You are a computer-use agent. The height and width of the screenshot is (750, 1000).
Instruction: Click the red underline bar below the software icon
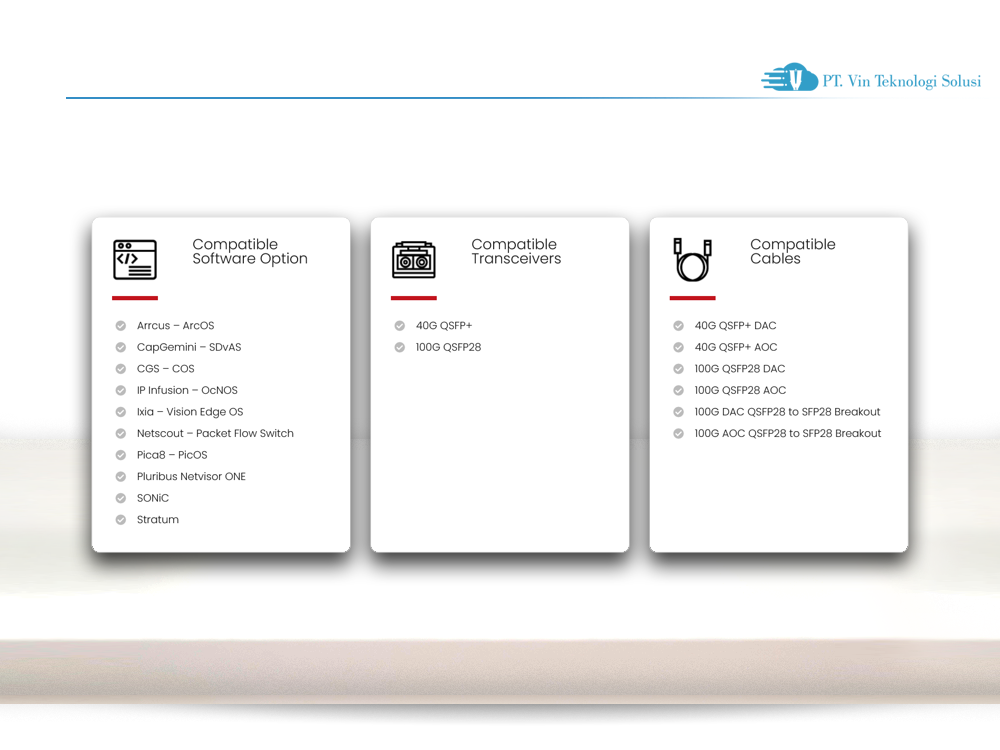coord(136,297)
